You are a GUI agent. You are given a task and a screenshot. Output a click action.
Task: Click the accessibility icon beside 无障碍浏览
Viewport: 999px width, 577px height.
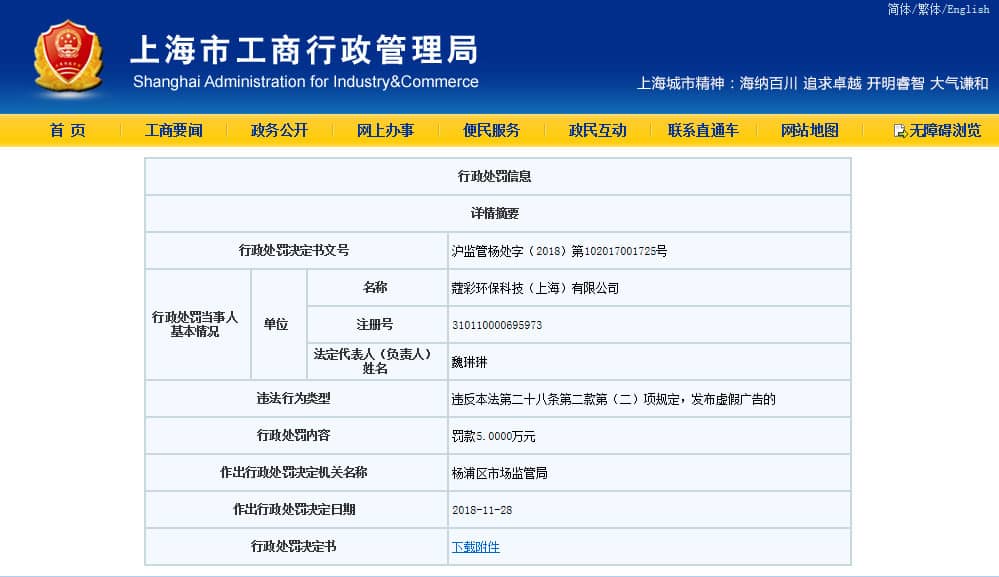coord(899,131)
